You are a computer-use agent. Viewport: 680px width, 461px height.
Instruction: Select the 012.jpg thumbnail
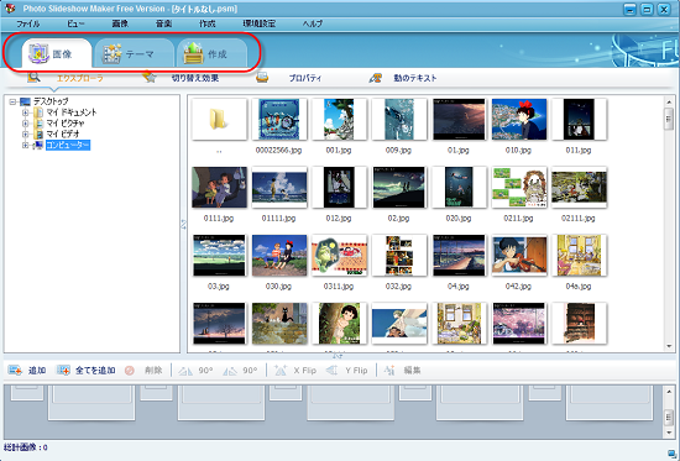(339, 187)
